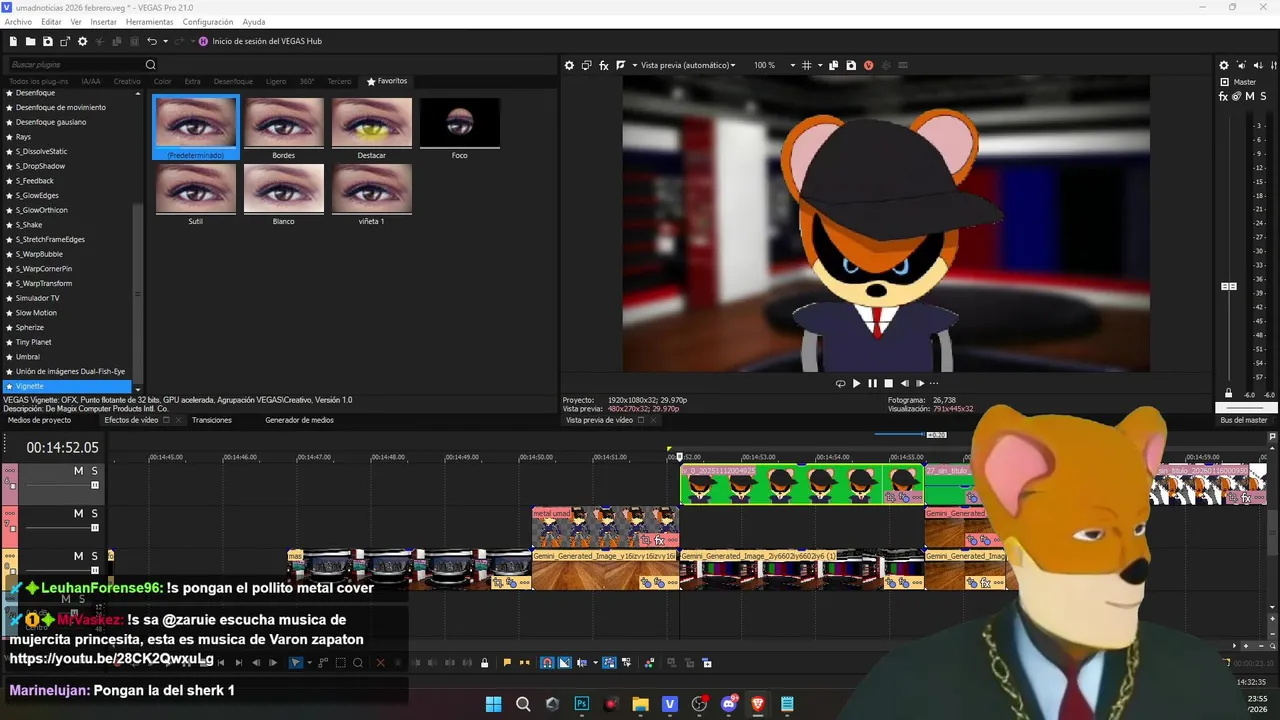Switch to Transiciones tab
The height and width of the screenshot is (720, 1280).
point(212,420)
